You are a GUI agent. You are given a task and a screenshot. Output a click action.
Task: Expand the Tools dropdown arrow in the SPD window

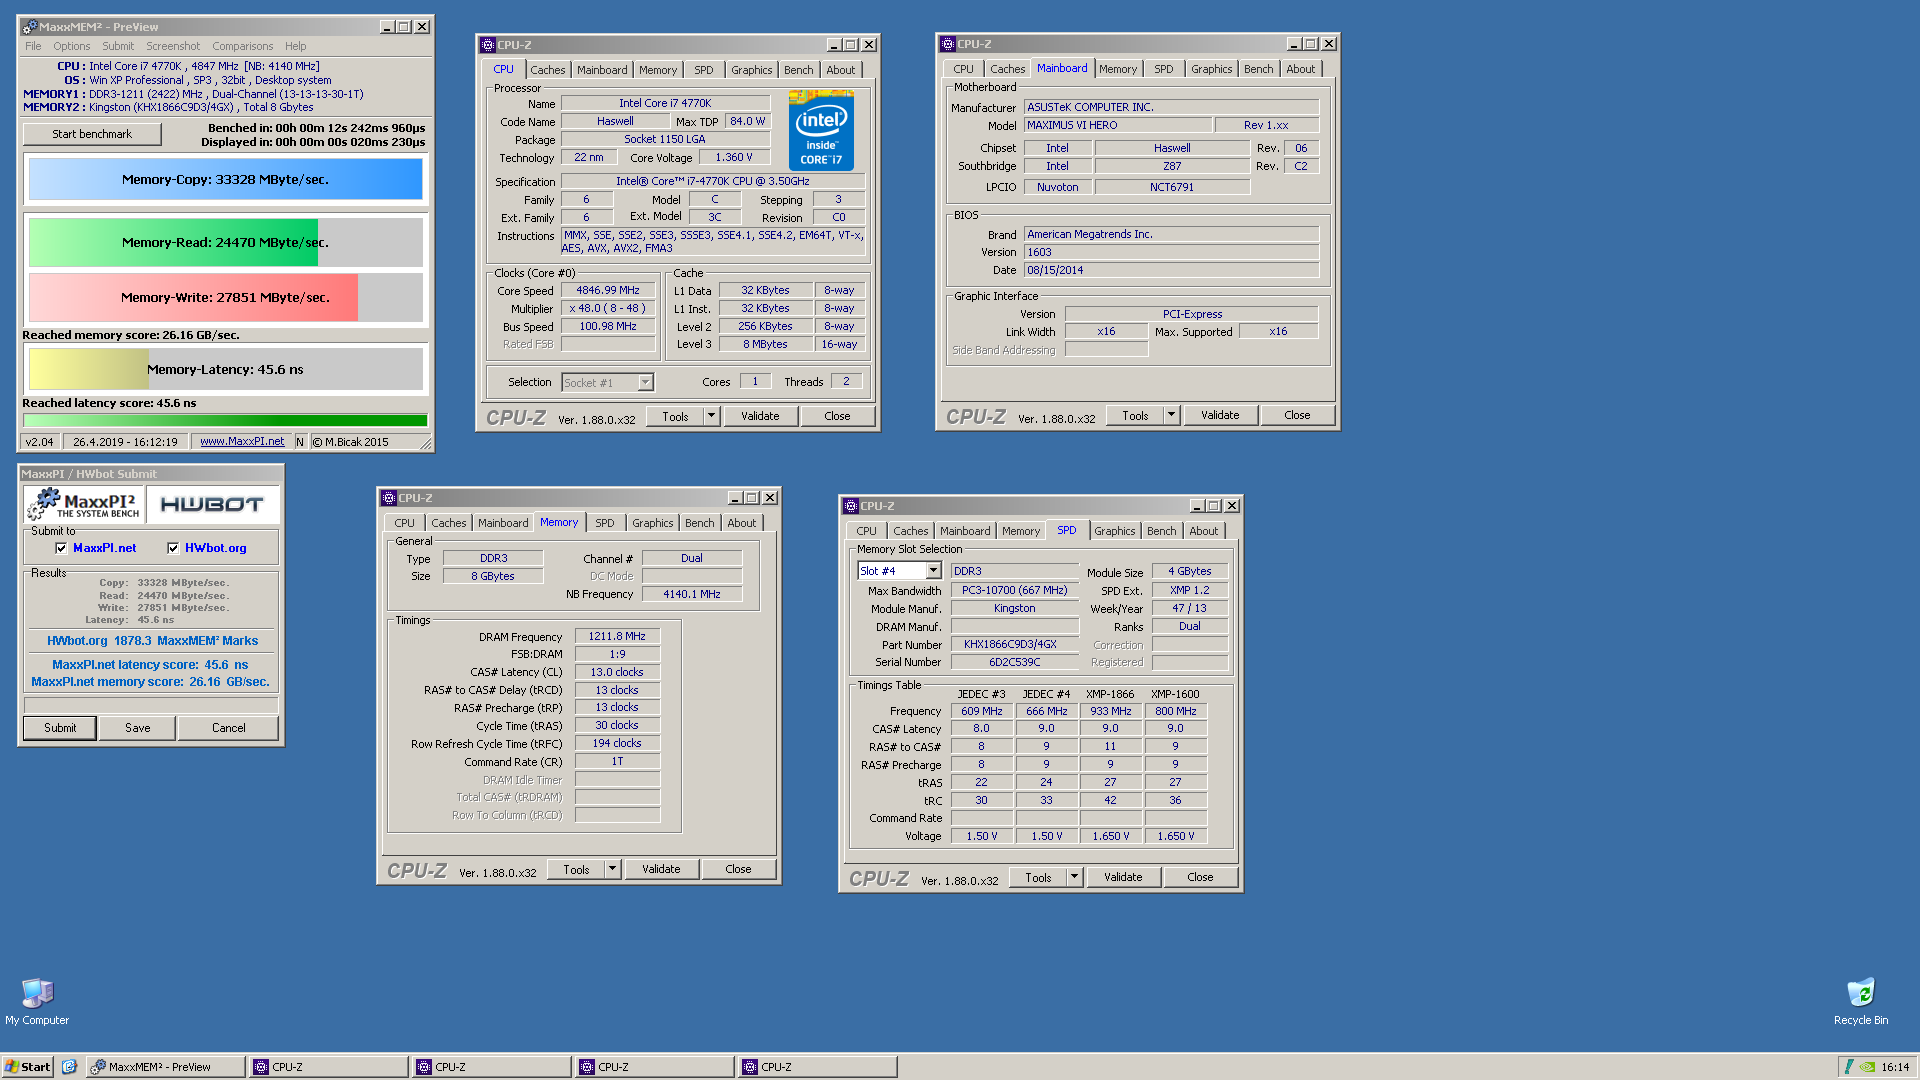pos(1074,877)
